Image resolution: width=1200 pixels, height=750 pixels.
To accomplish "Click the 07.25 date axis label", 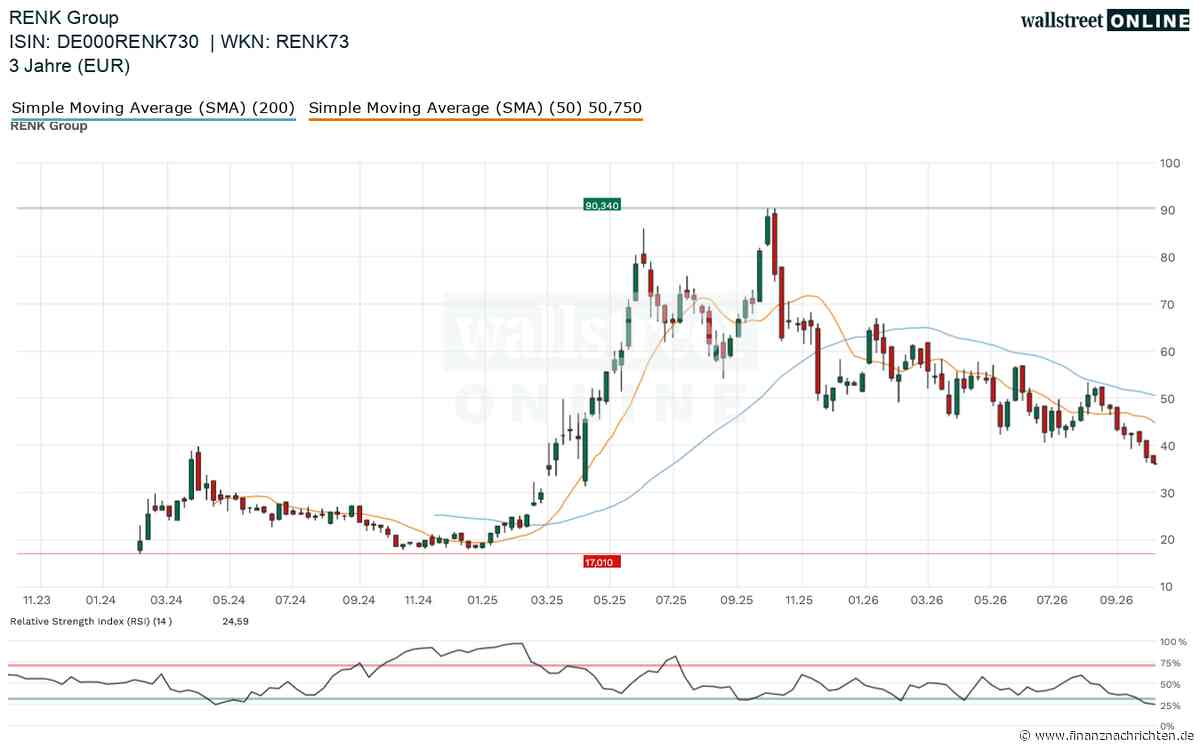I will coord(672,600).
